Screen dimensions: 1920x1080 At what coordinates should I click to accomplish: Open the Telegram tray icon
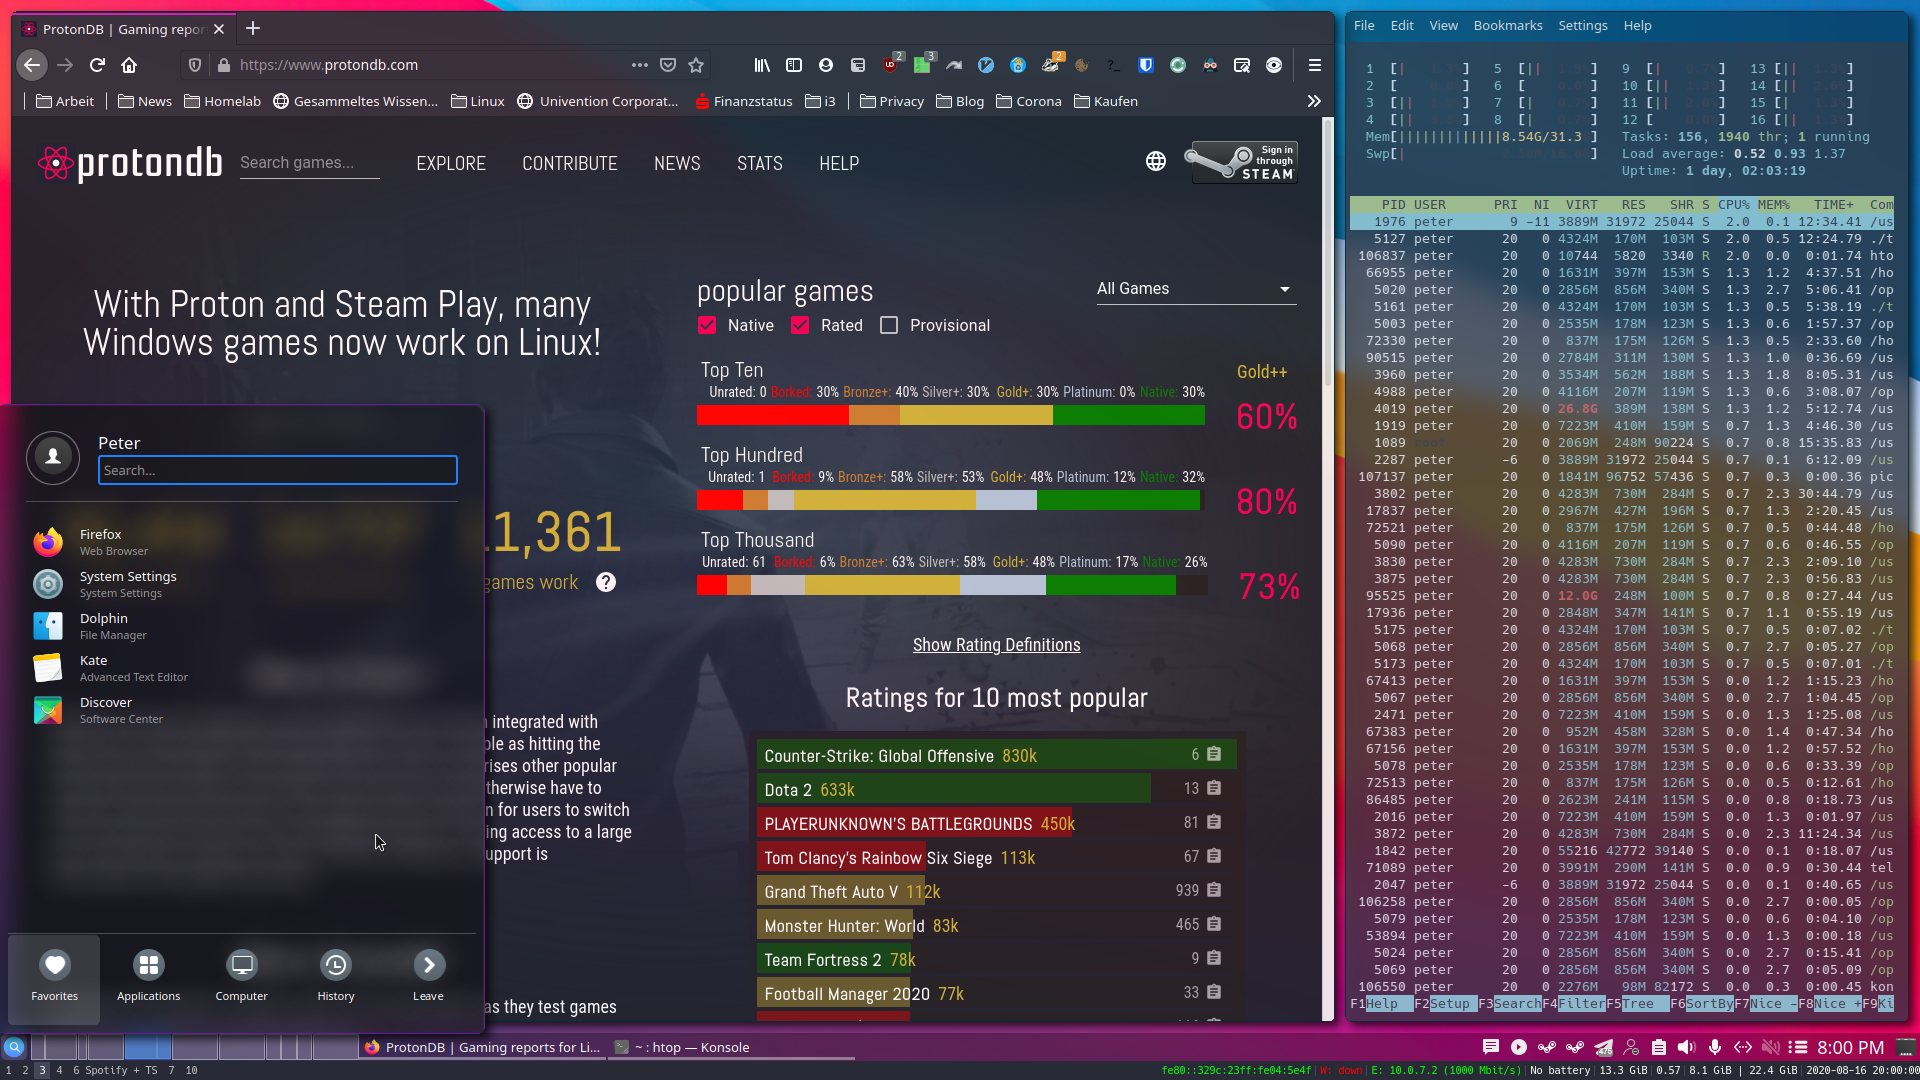coord(1603,1047)
